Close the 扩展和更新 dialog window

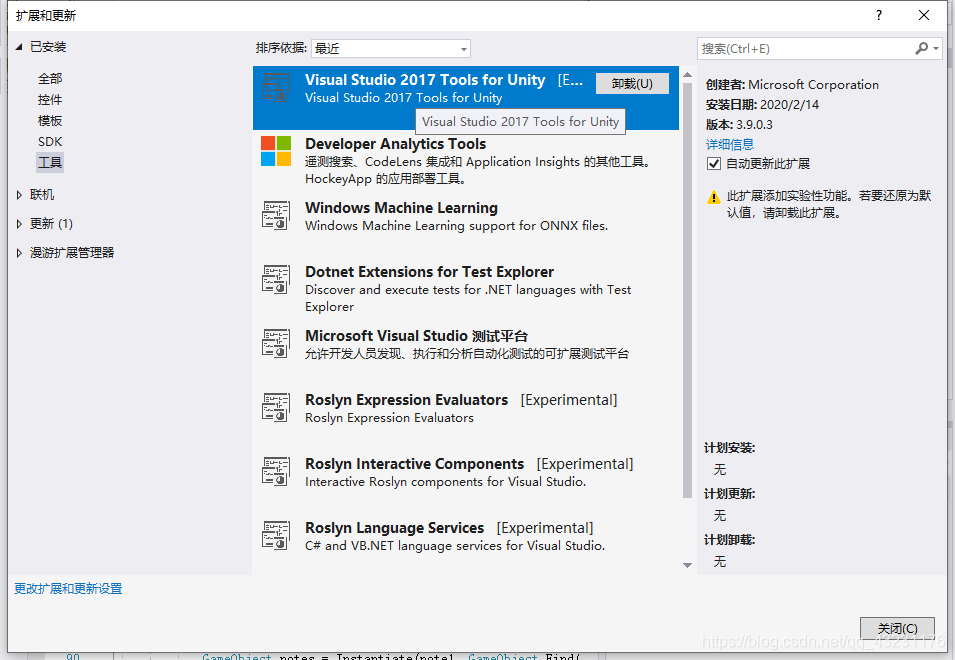click(923, 15)
